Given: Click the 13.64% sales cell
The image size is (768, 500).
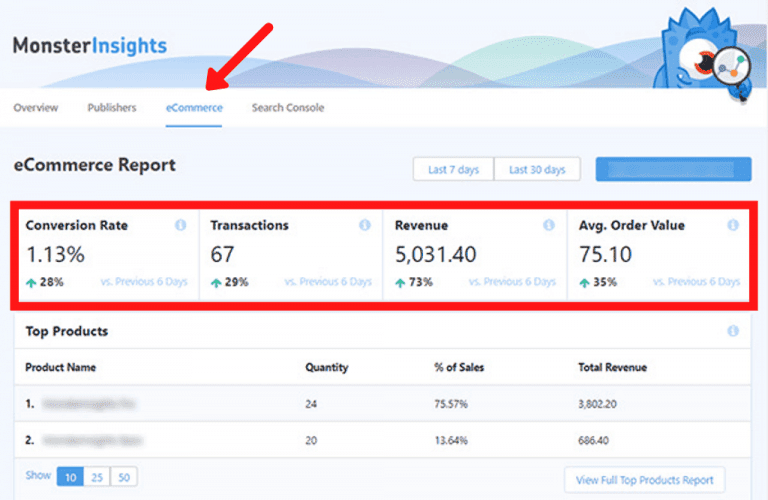Looking at the screenshot, I should point(451,441).
